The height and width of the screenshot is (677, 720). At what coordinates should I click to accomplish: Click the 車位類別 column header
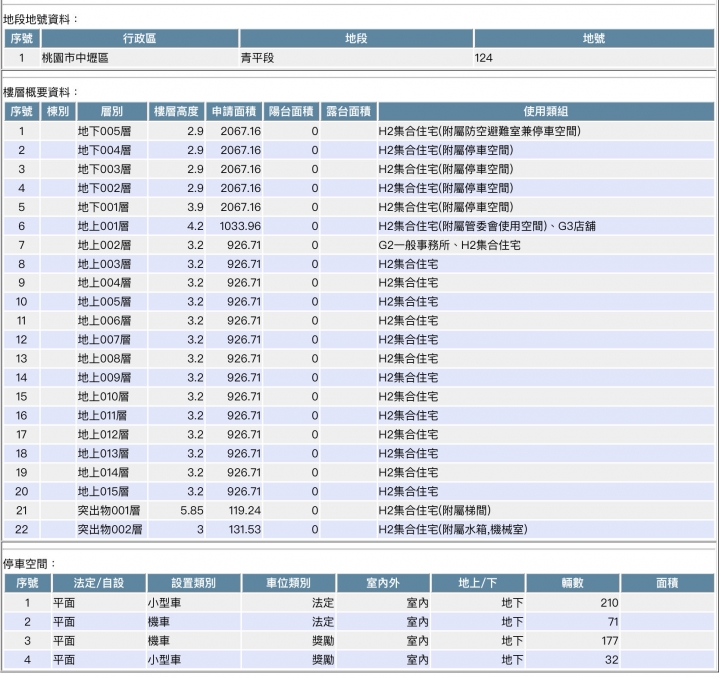point(288,583)
